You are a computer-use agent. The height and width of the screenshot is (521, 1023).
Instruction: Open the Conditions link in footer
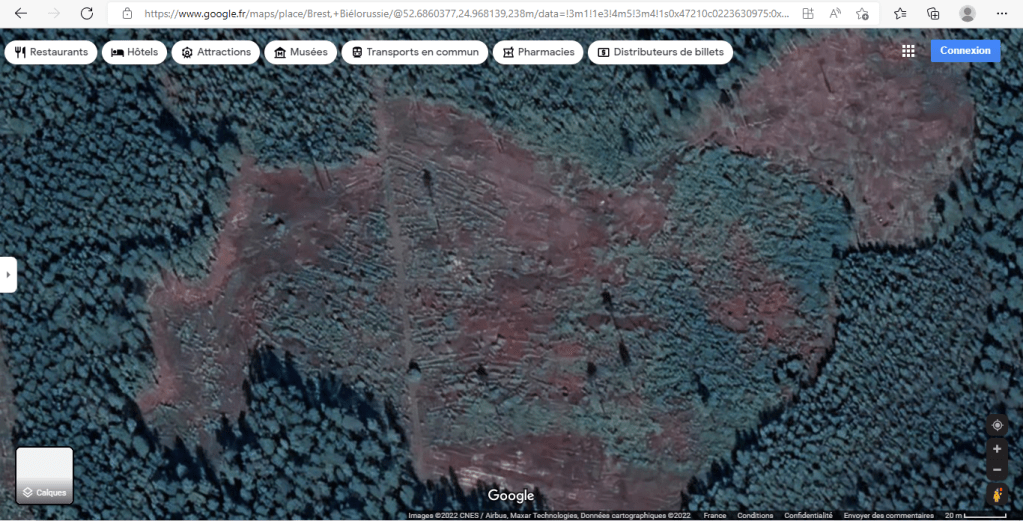(x=755, y=516)
